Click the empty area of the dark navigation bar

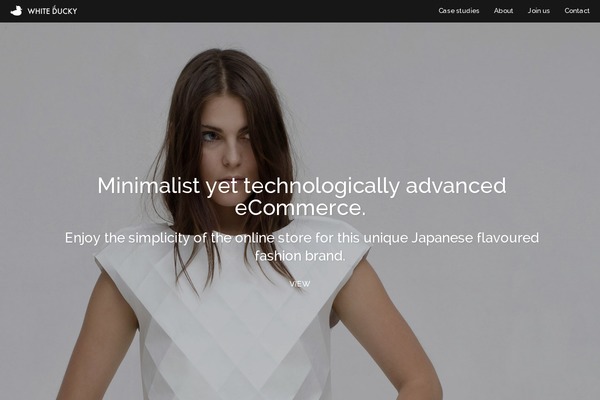pyautogui.click(x=256, y=11)
